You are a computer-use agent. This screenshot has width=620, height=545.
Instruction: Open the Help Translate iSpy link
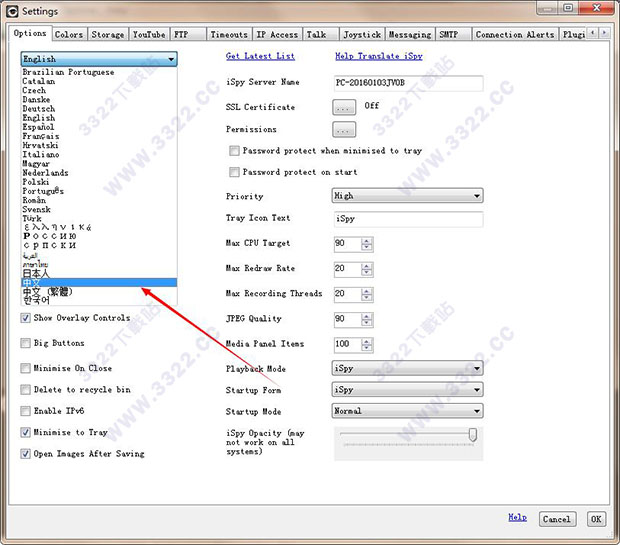pyautogui.click(x=379, y=56)
